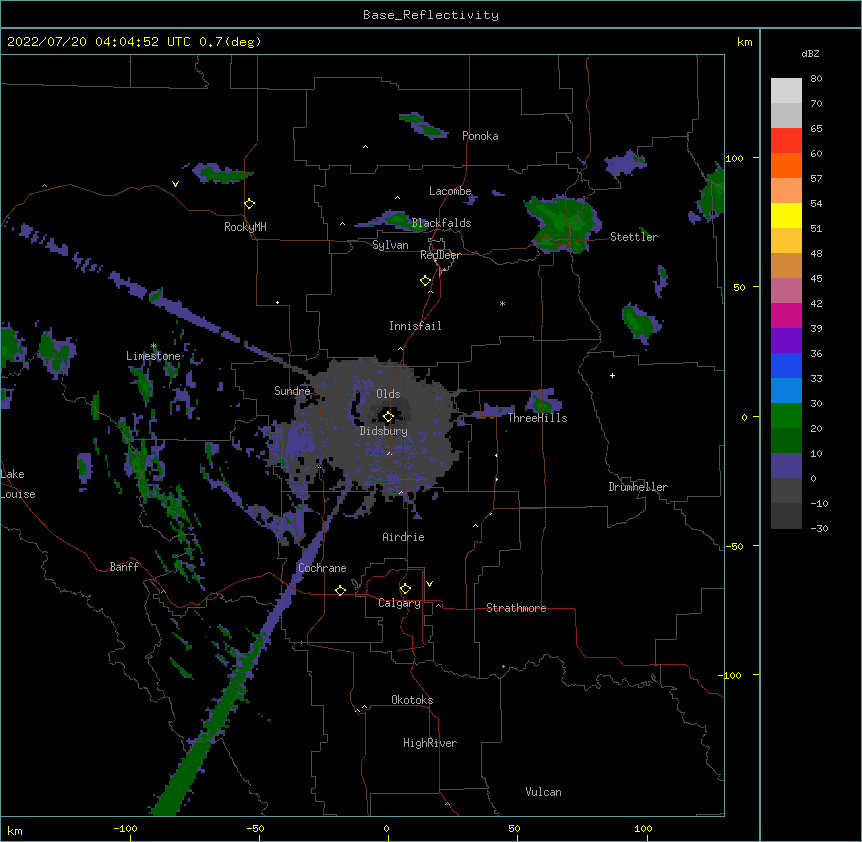Click the Olds city label
Image resolution: width=862 pixels, height=842 pixels.
(x=388, y=394)
